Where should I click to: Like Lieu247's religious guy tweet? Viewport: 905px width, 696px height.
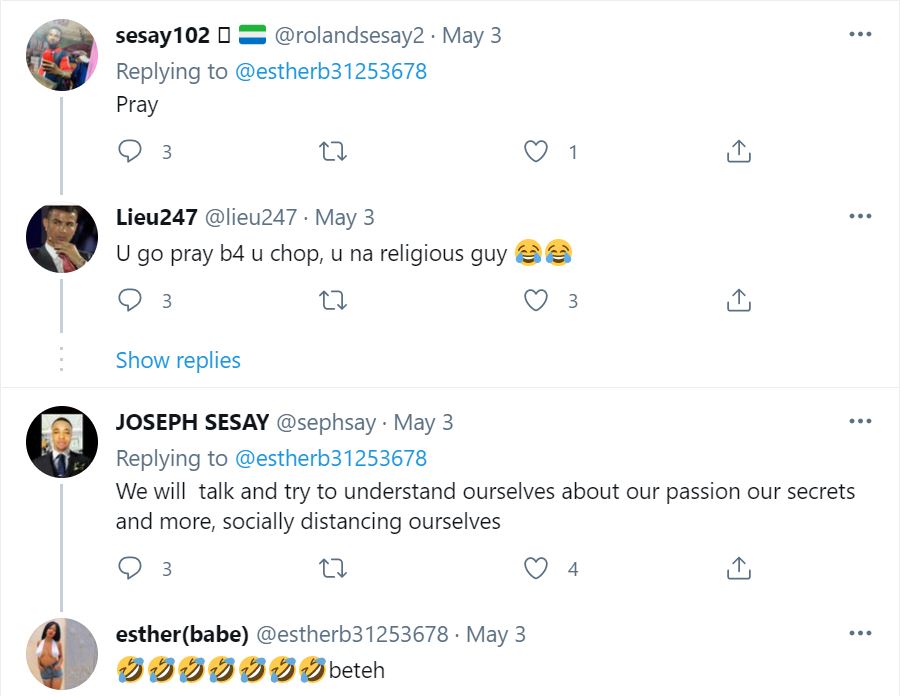[x=536, y=300]
